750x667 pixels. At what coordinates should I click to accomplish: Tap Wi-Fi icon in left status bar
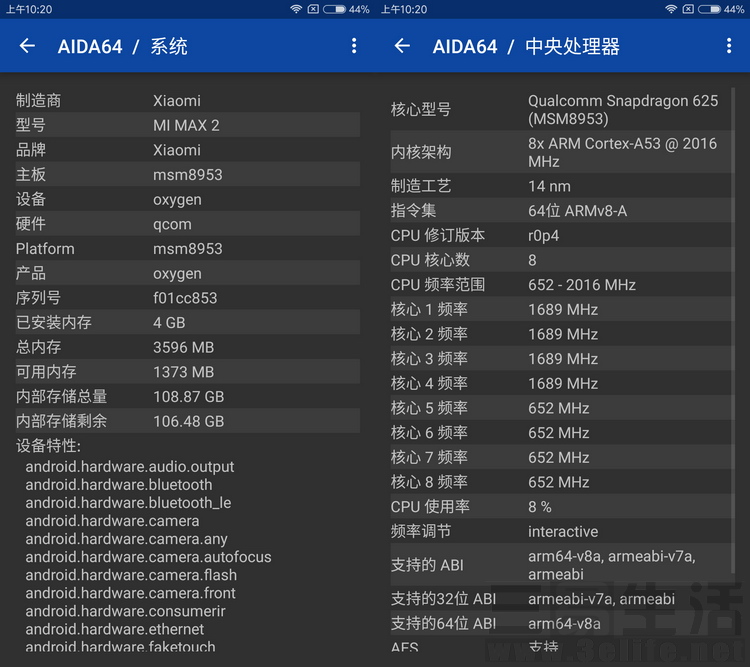tap(296, 9)
